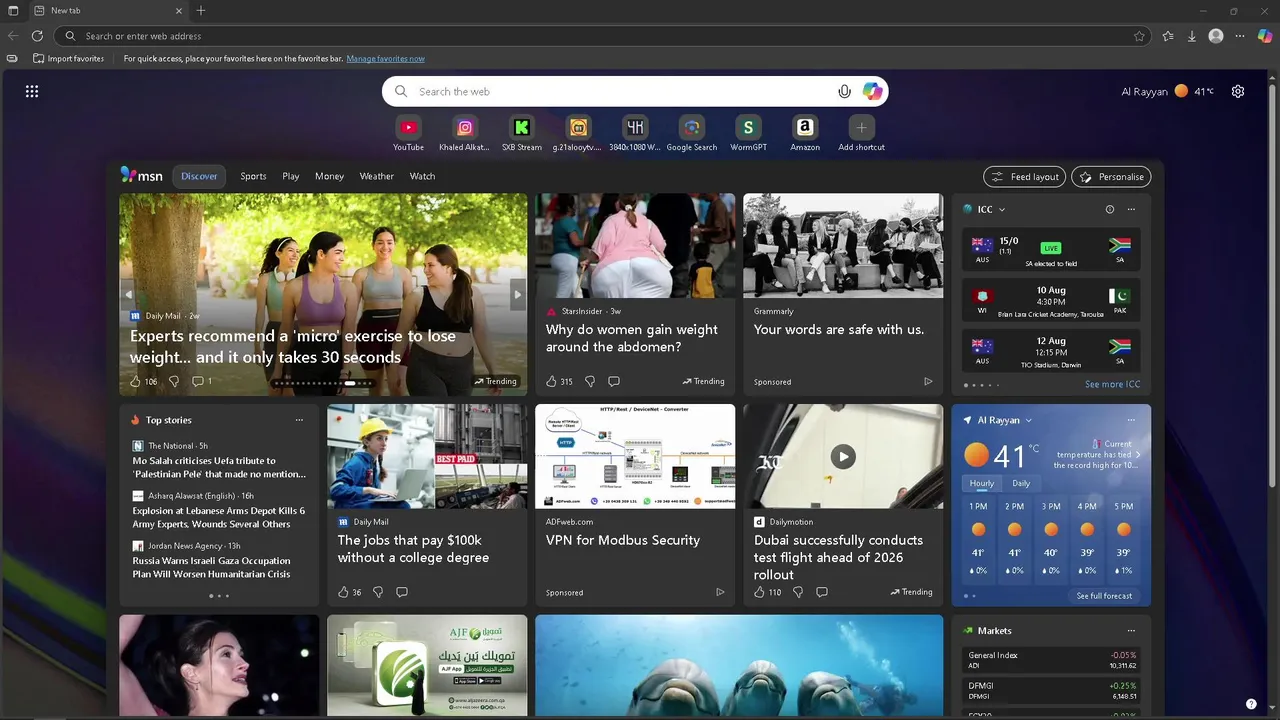Open the Copilot sidebar icon in toolbar
Image resolution: width=1280 pixels, height=720 pixels.
(x=1264, y=36)
